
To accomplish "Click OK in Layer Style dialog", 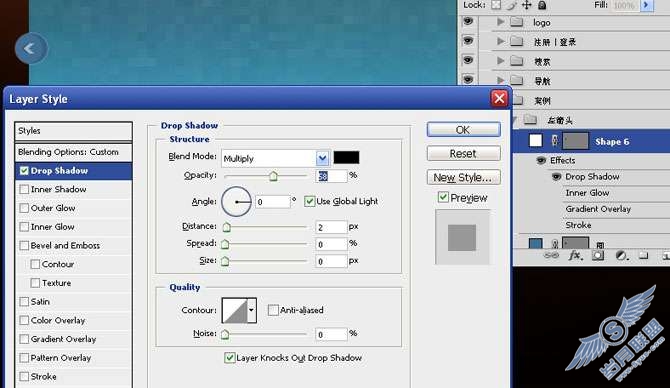I will [x=463, y=130].
